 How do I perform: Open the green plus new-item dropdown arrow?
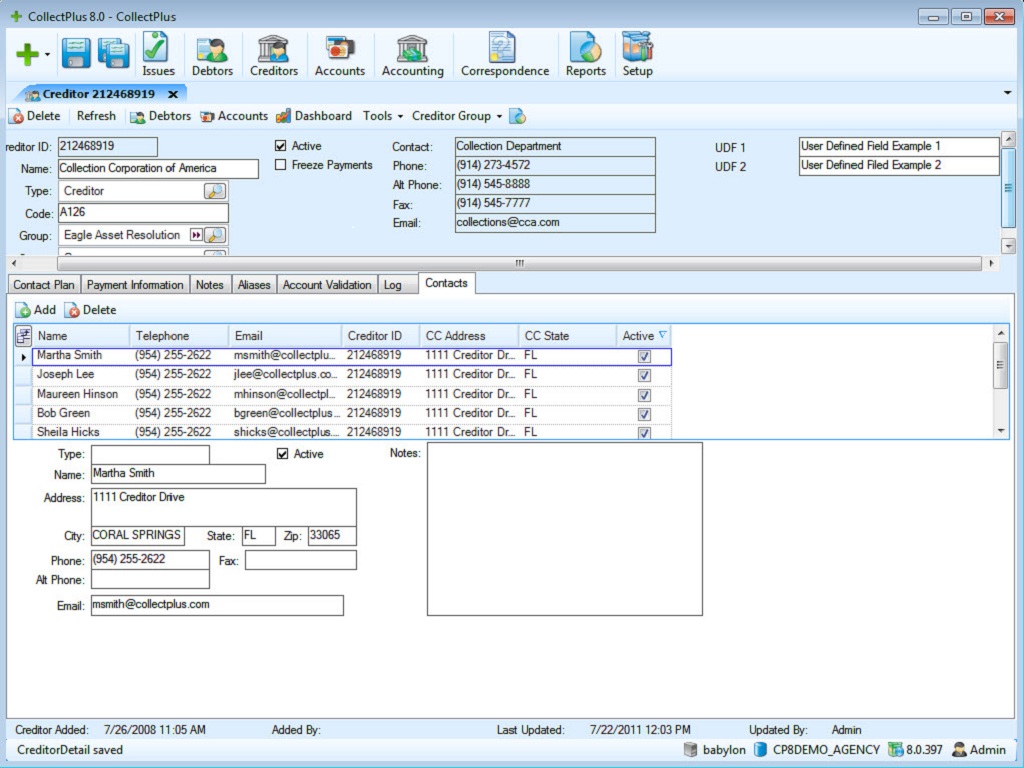pyautogui.click(x=47, y=55)
